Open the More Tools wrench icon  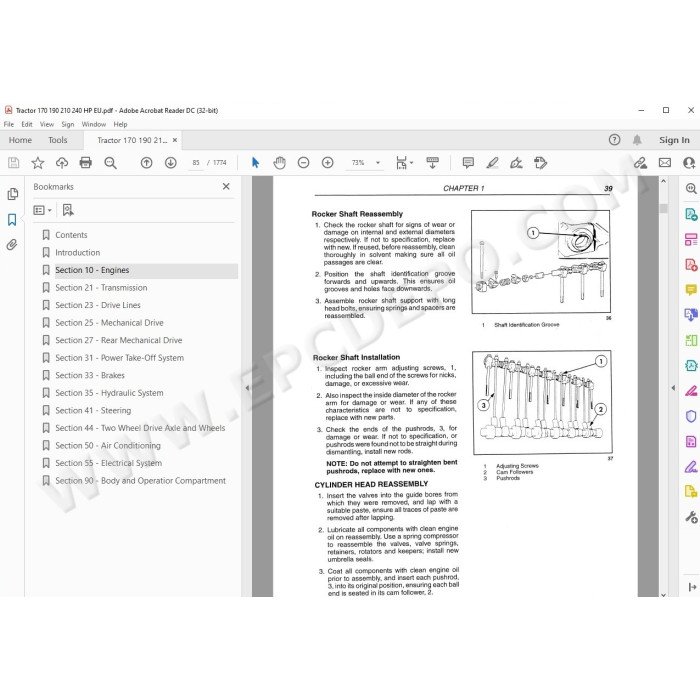691,517
